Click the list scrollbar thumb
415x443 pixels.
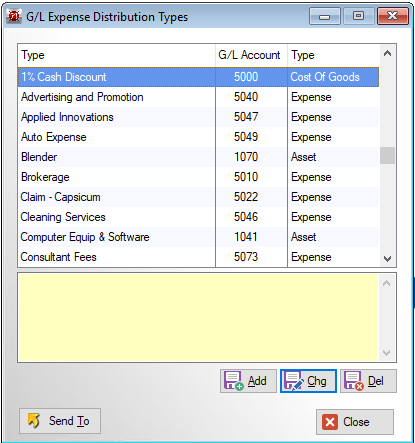coord(387,156)
